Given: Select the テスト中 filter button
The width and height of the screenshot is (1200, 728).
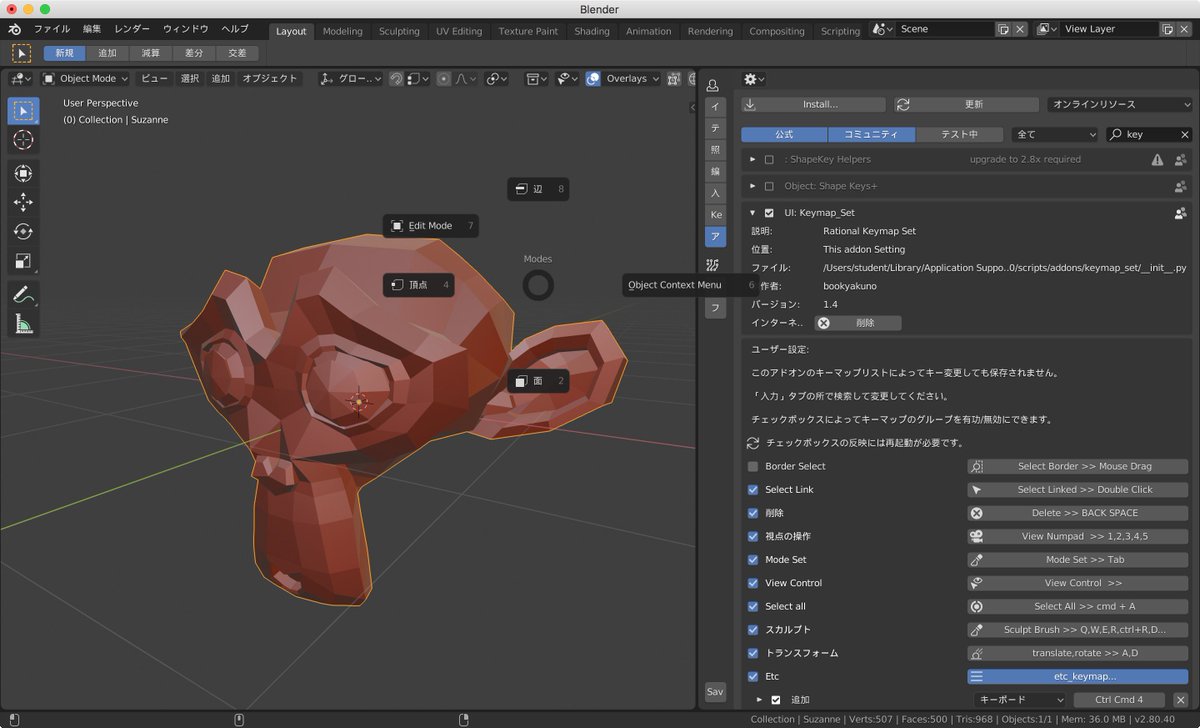Looking at the screenshot, I should (x=959, y=134).
